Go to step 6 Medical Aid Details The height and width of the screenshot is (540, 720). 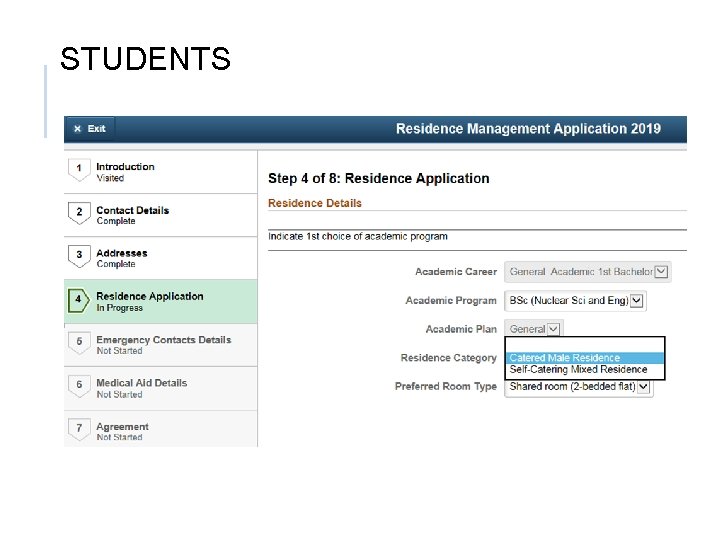tap(161, 388)
